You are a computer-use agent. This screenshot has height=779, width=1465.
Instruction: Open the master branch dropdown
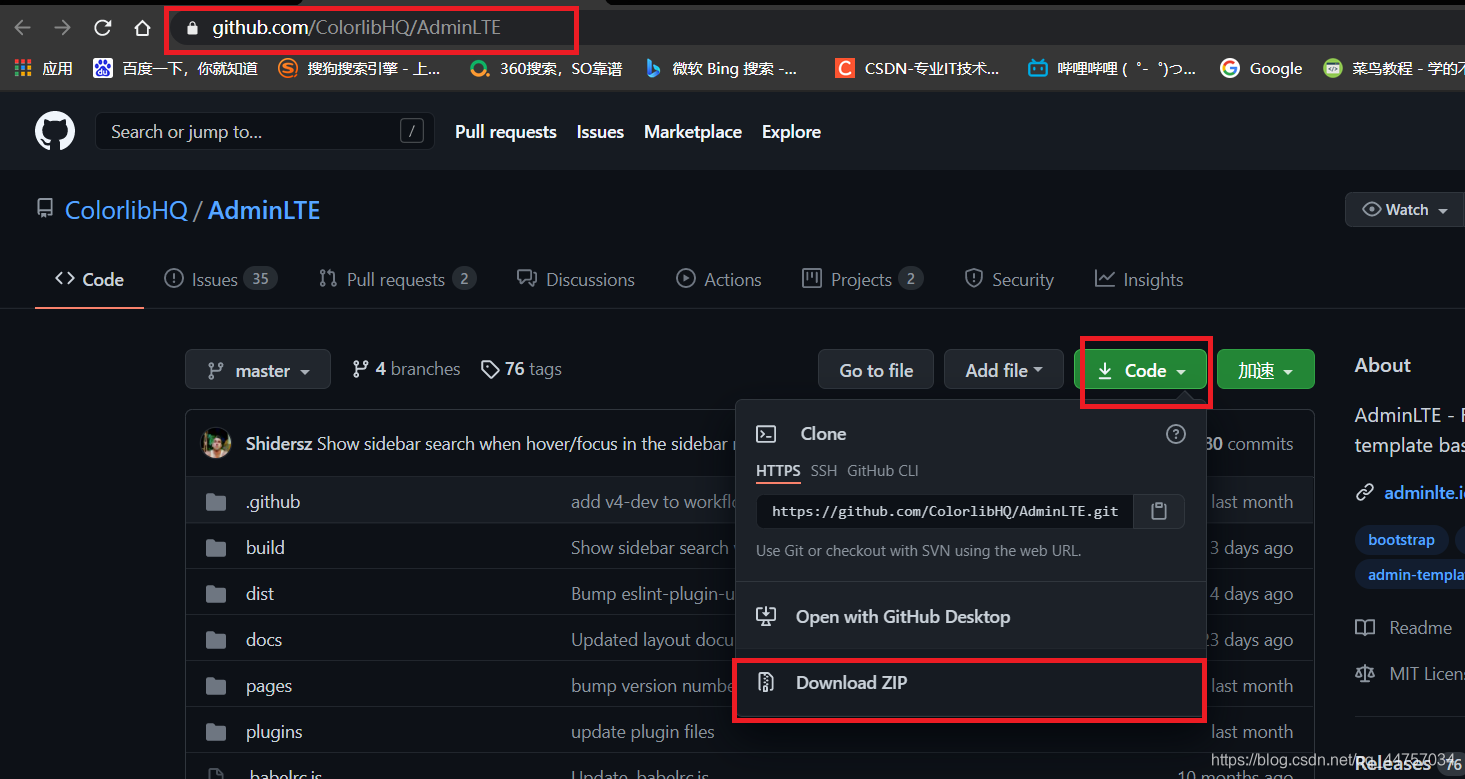pos(258,370)
